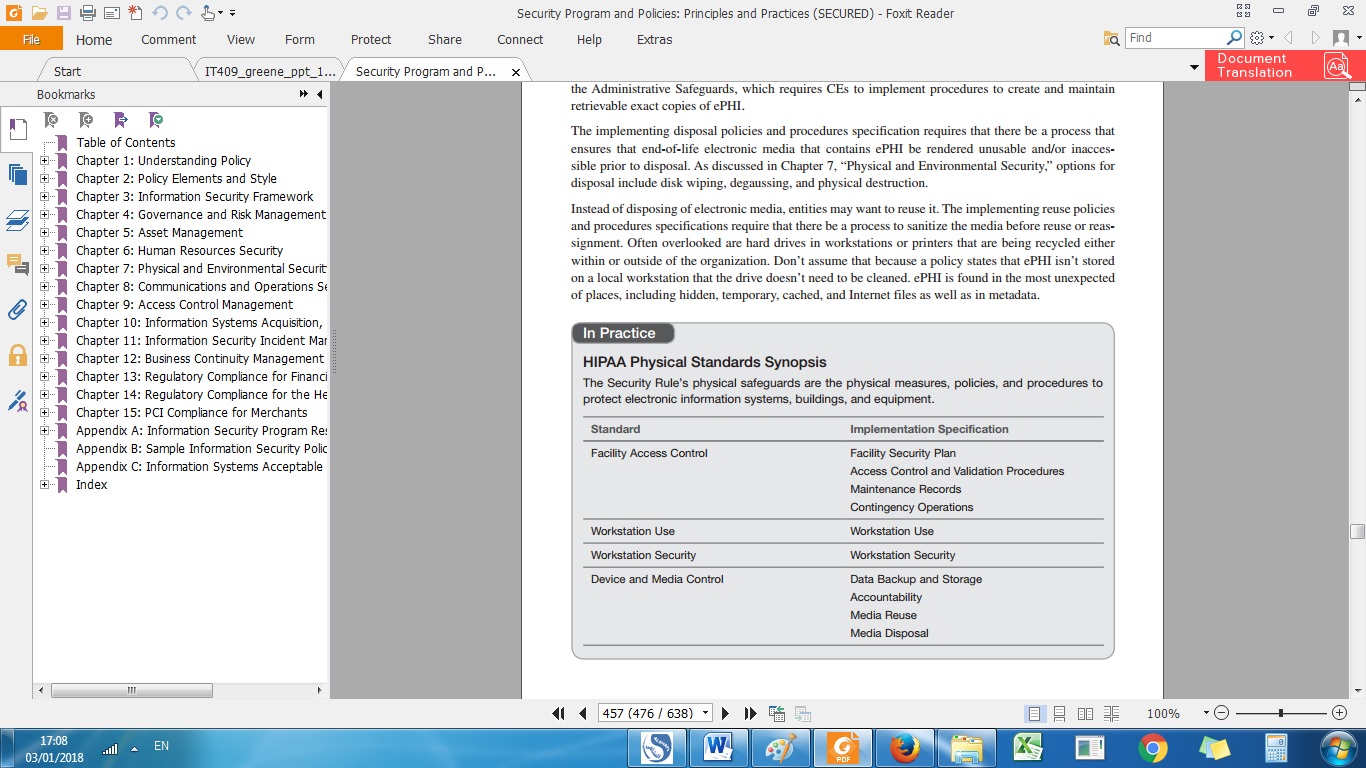Open the Comment ribbon tab
This screenshot has width=1366, height=768.
tap(168, 40)
